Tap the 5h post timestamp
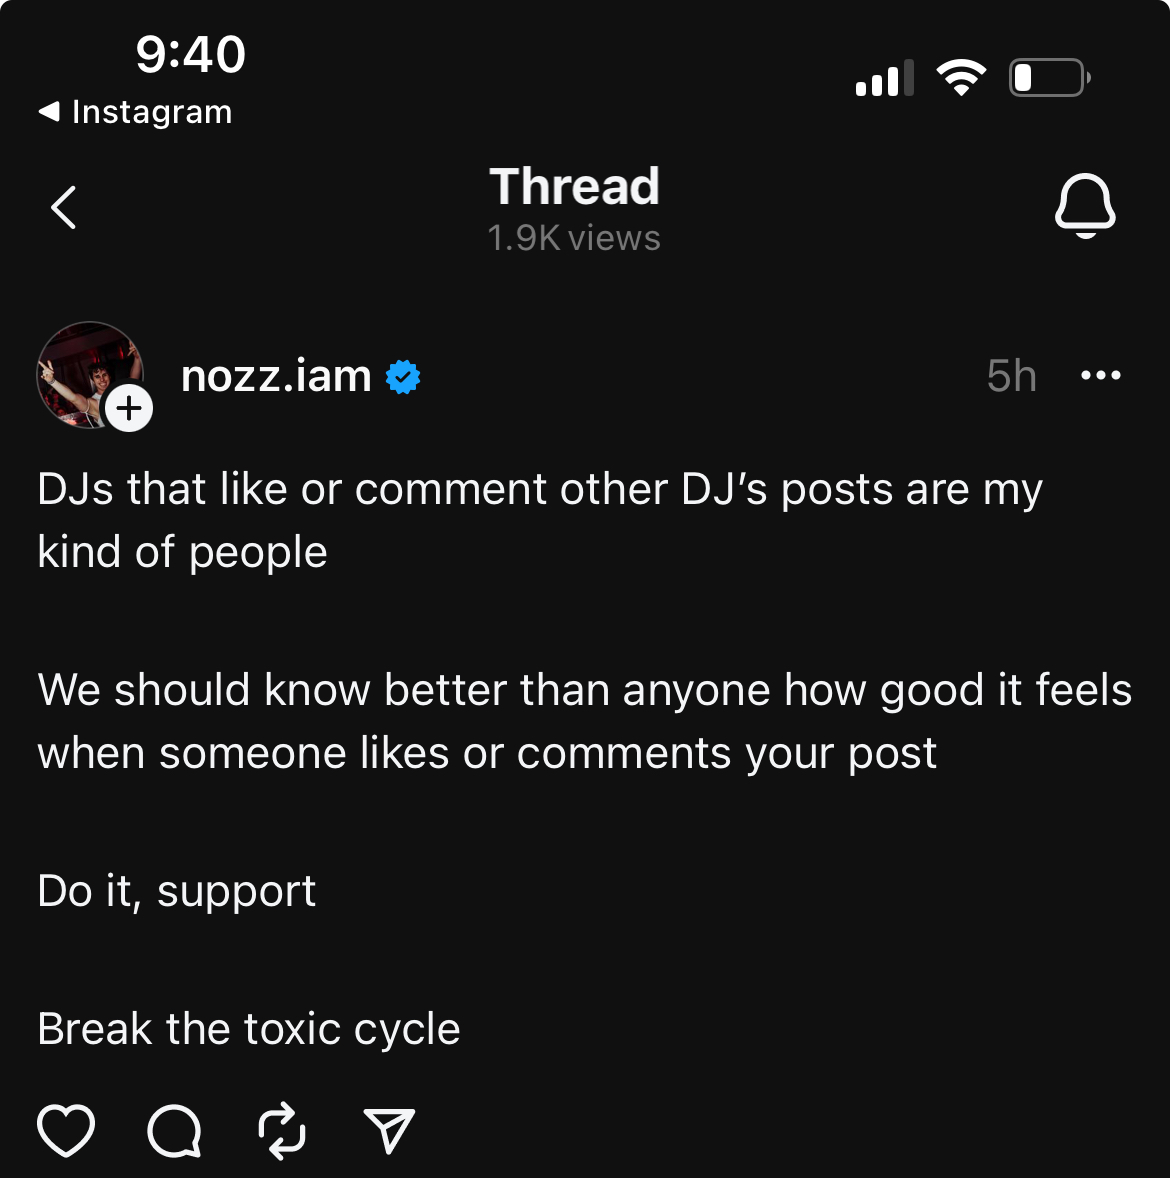Image resolution: width=1170 pixels, height=1178 pixels. click(1011, 377)
